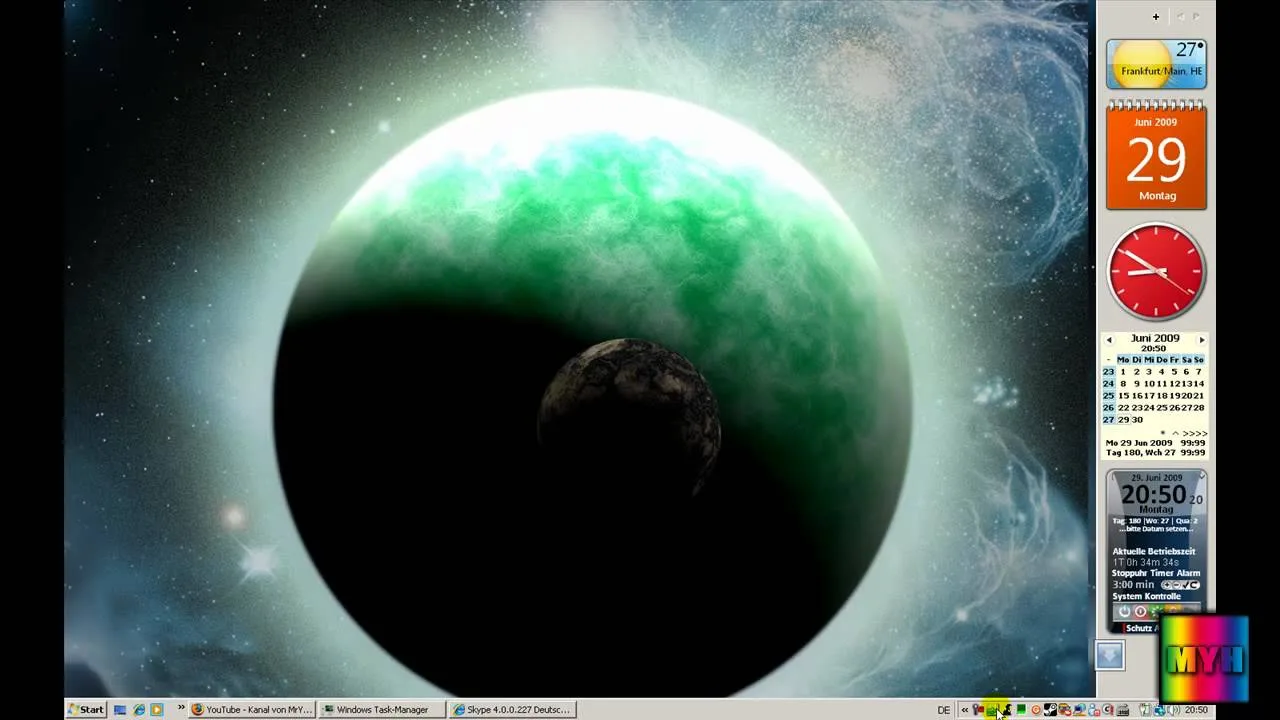Viewport: 1280px width, 720px height.
Task: Switch to YouTube - Kanal von MrY taskbar item
Action: click(252, 710)
